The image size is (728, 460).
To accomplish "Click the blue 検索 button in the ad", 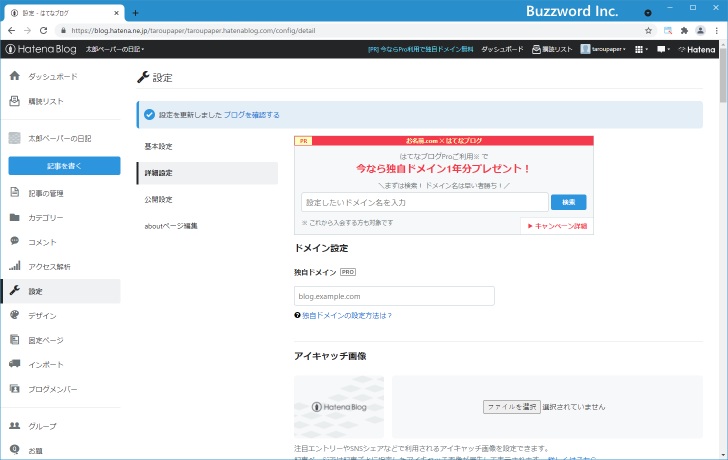I will (x=568, y=202).
